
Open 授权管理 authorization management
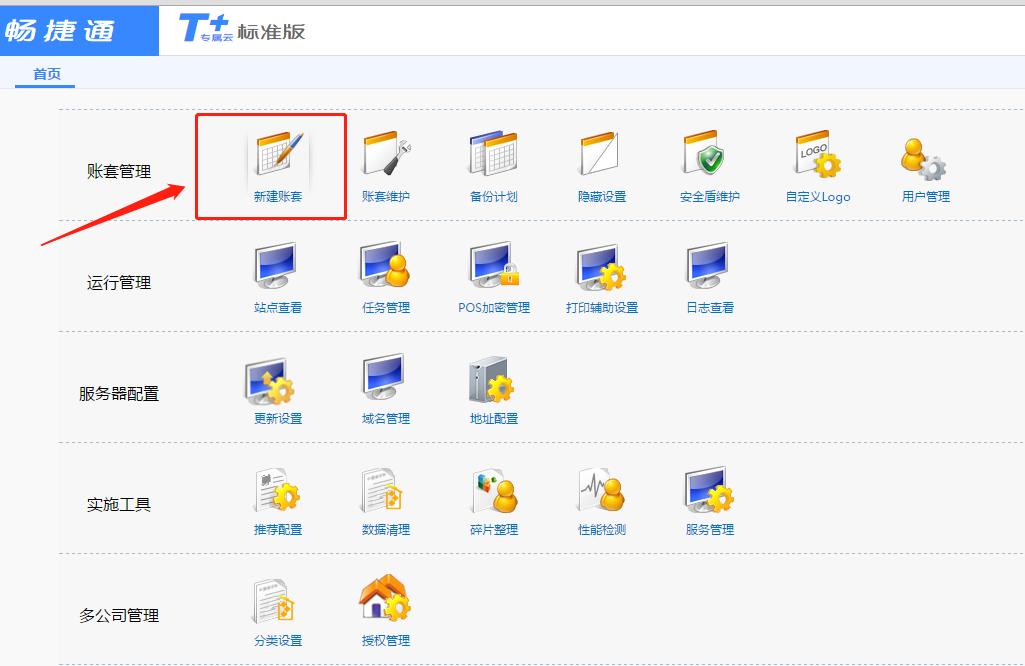(x=385, y=602)
